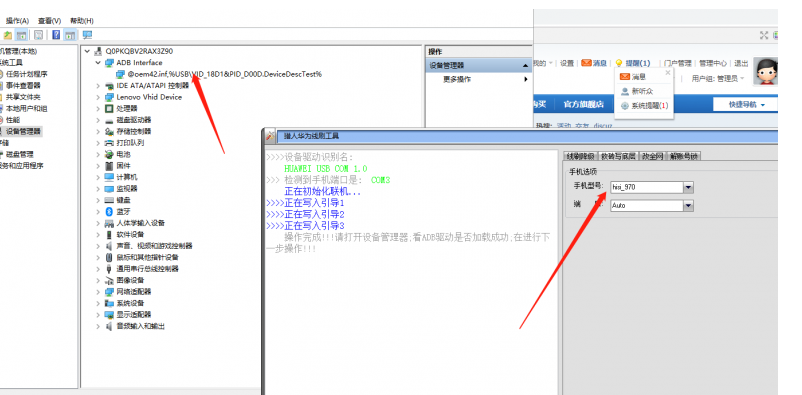Select 共享文件夹 in left console tree
802x395 pixels.
tap(23, 97)
